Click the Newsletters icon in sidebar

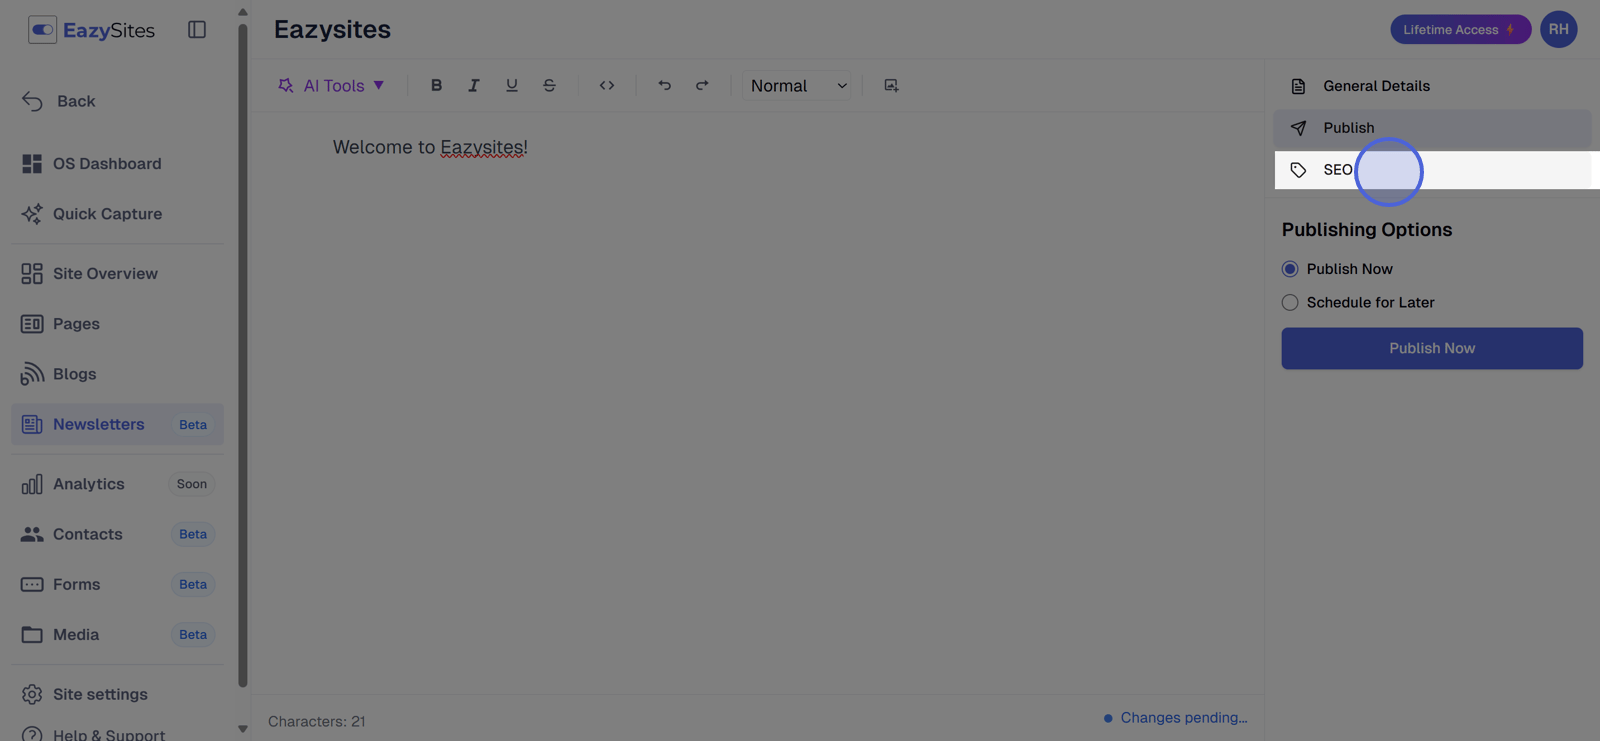(x=32, y=424)
